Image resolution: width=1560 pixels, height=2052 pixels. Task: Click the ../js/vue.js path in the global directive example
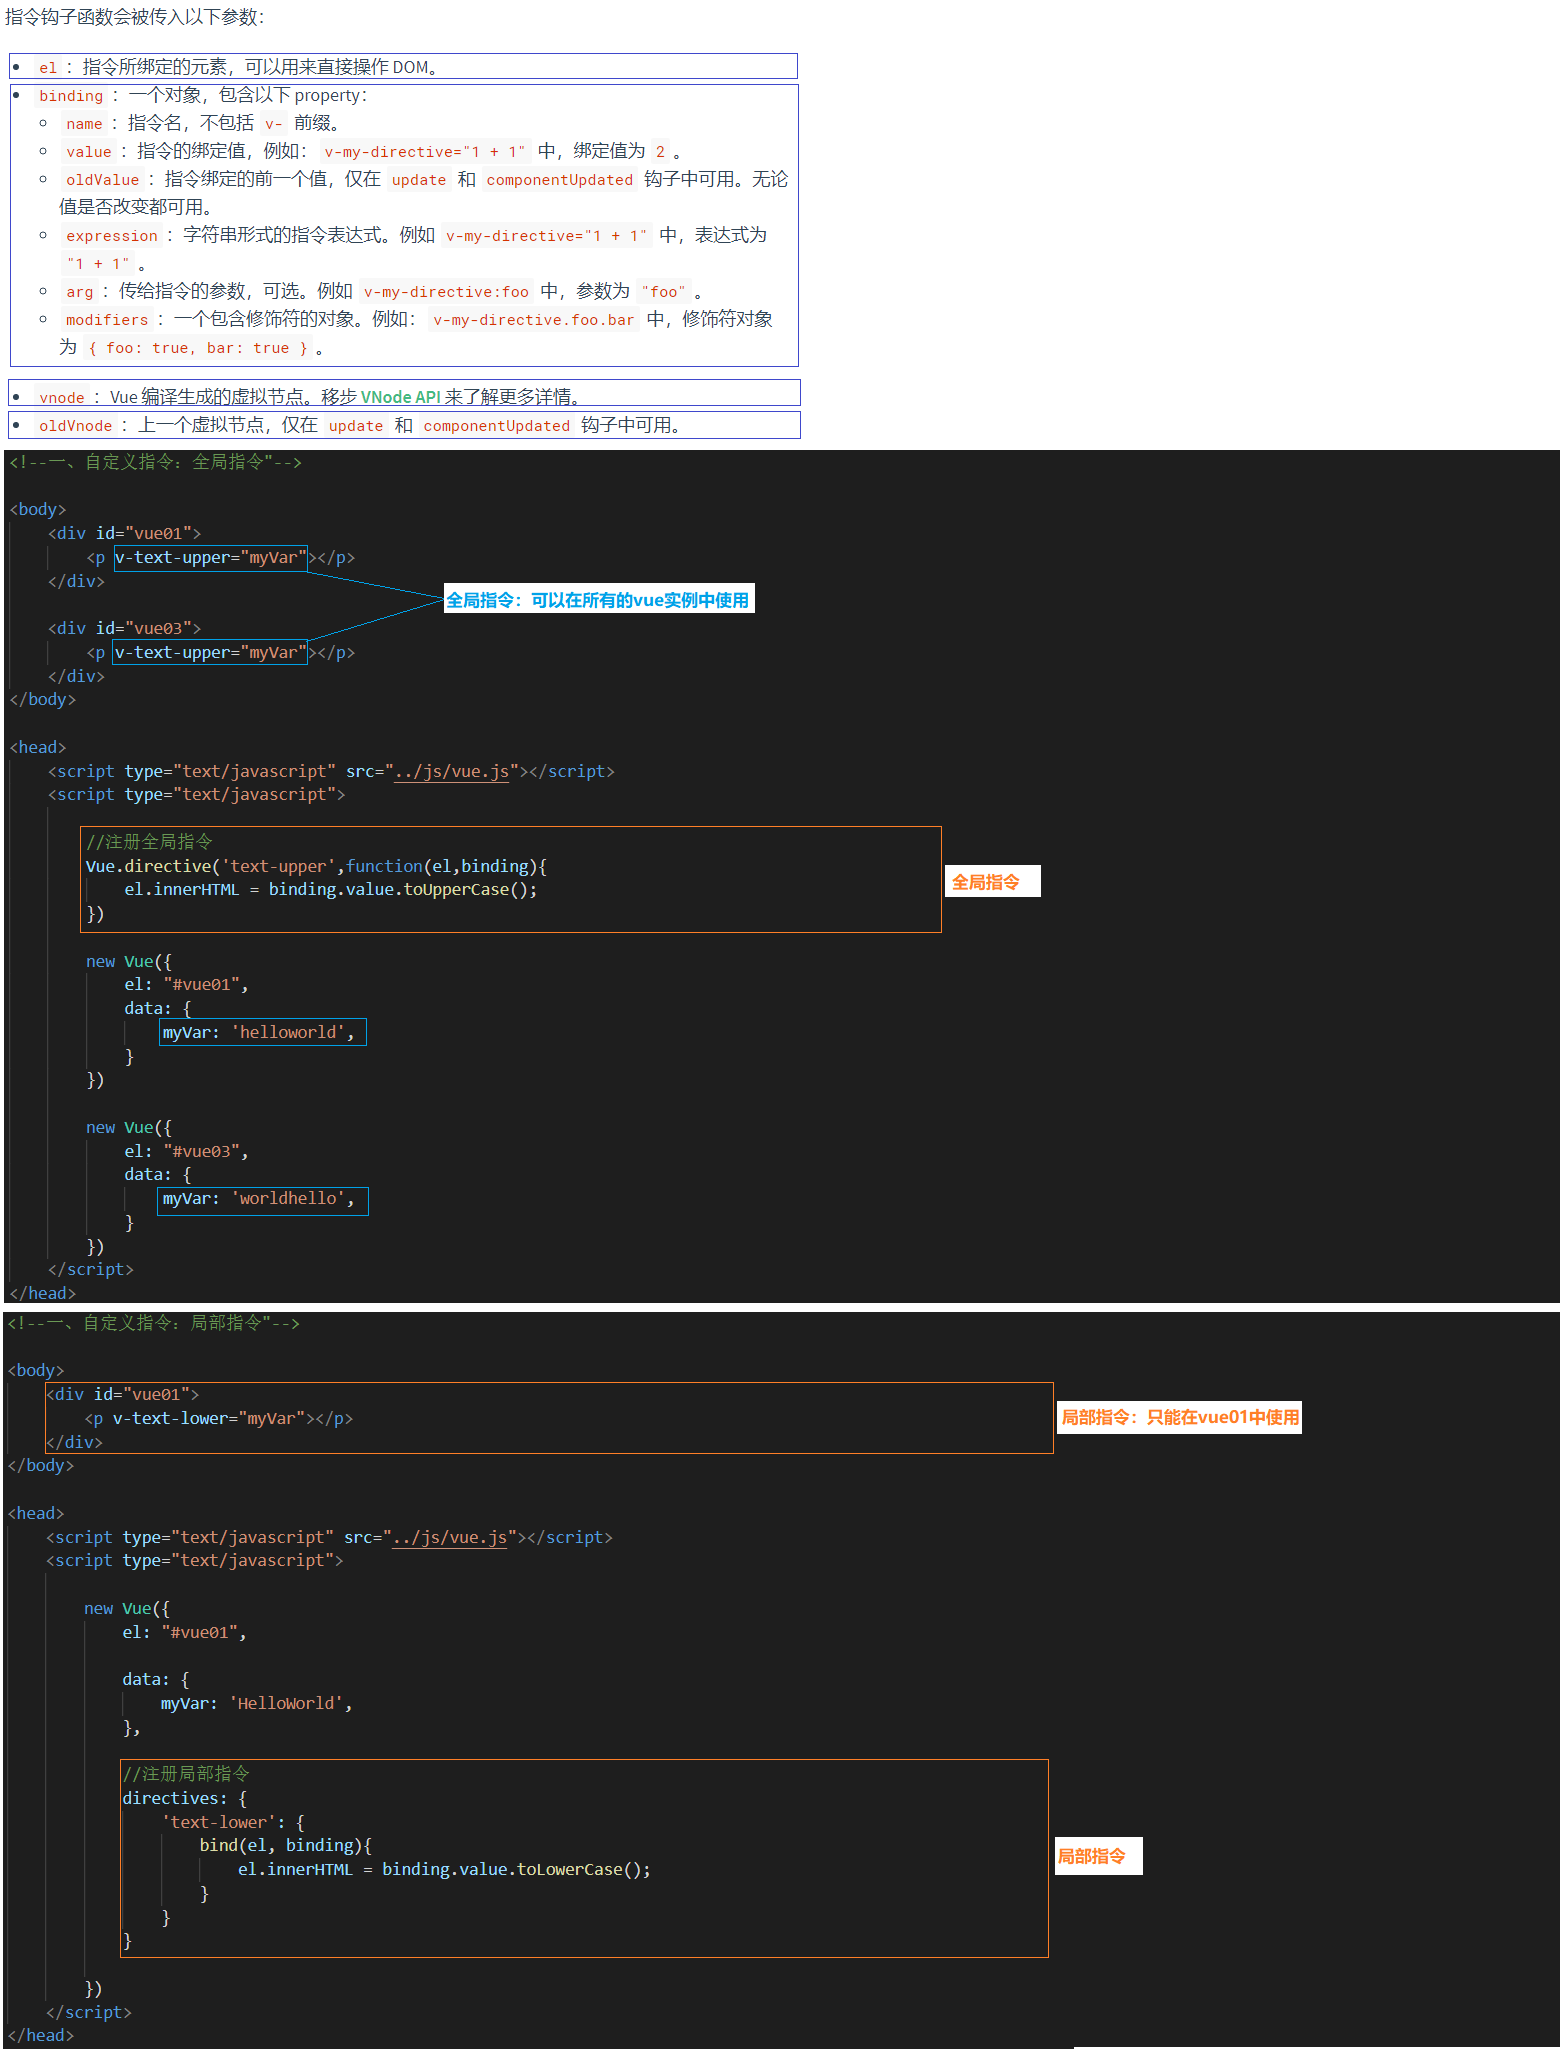[452, 771]
